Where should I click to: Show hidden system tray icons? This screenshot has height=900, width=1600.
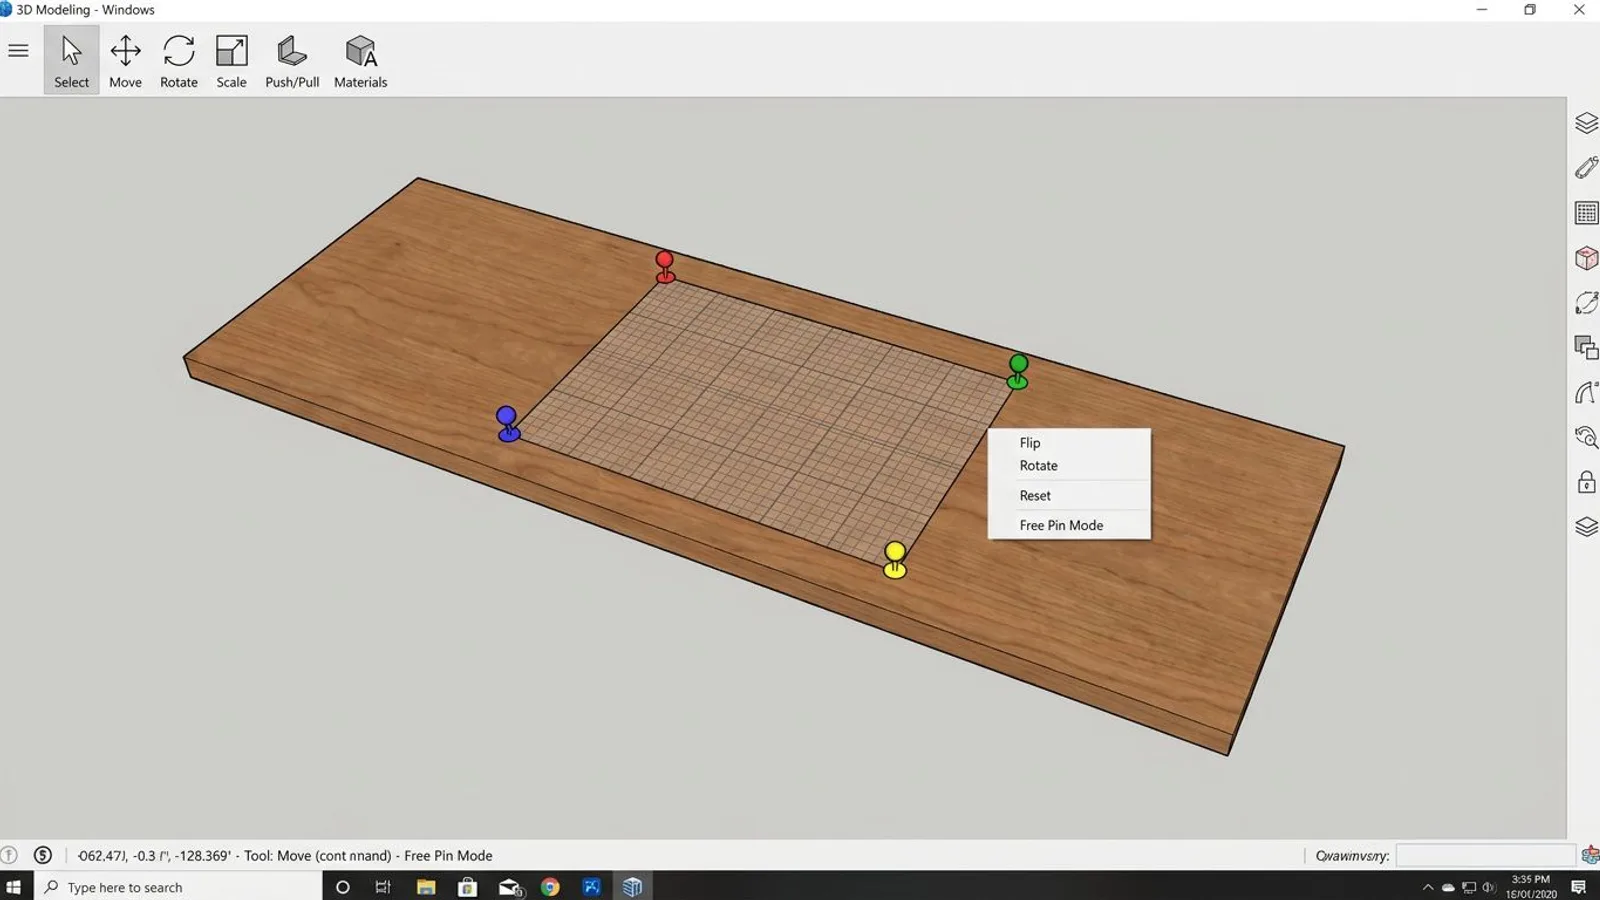pos(1427,887)
